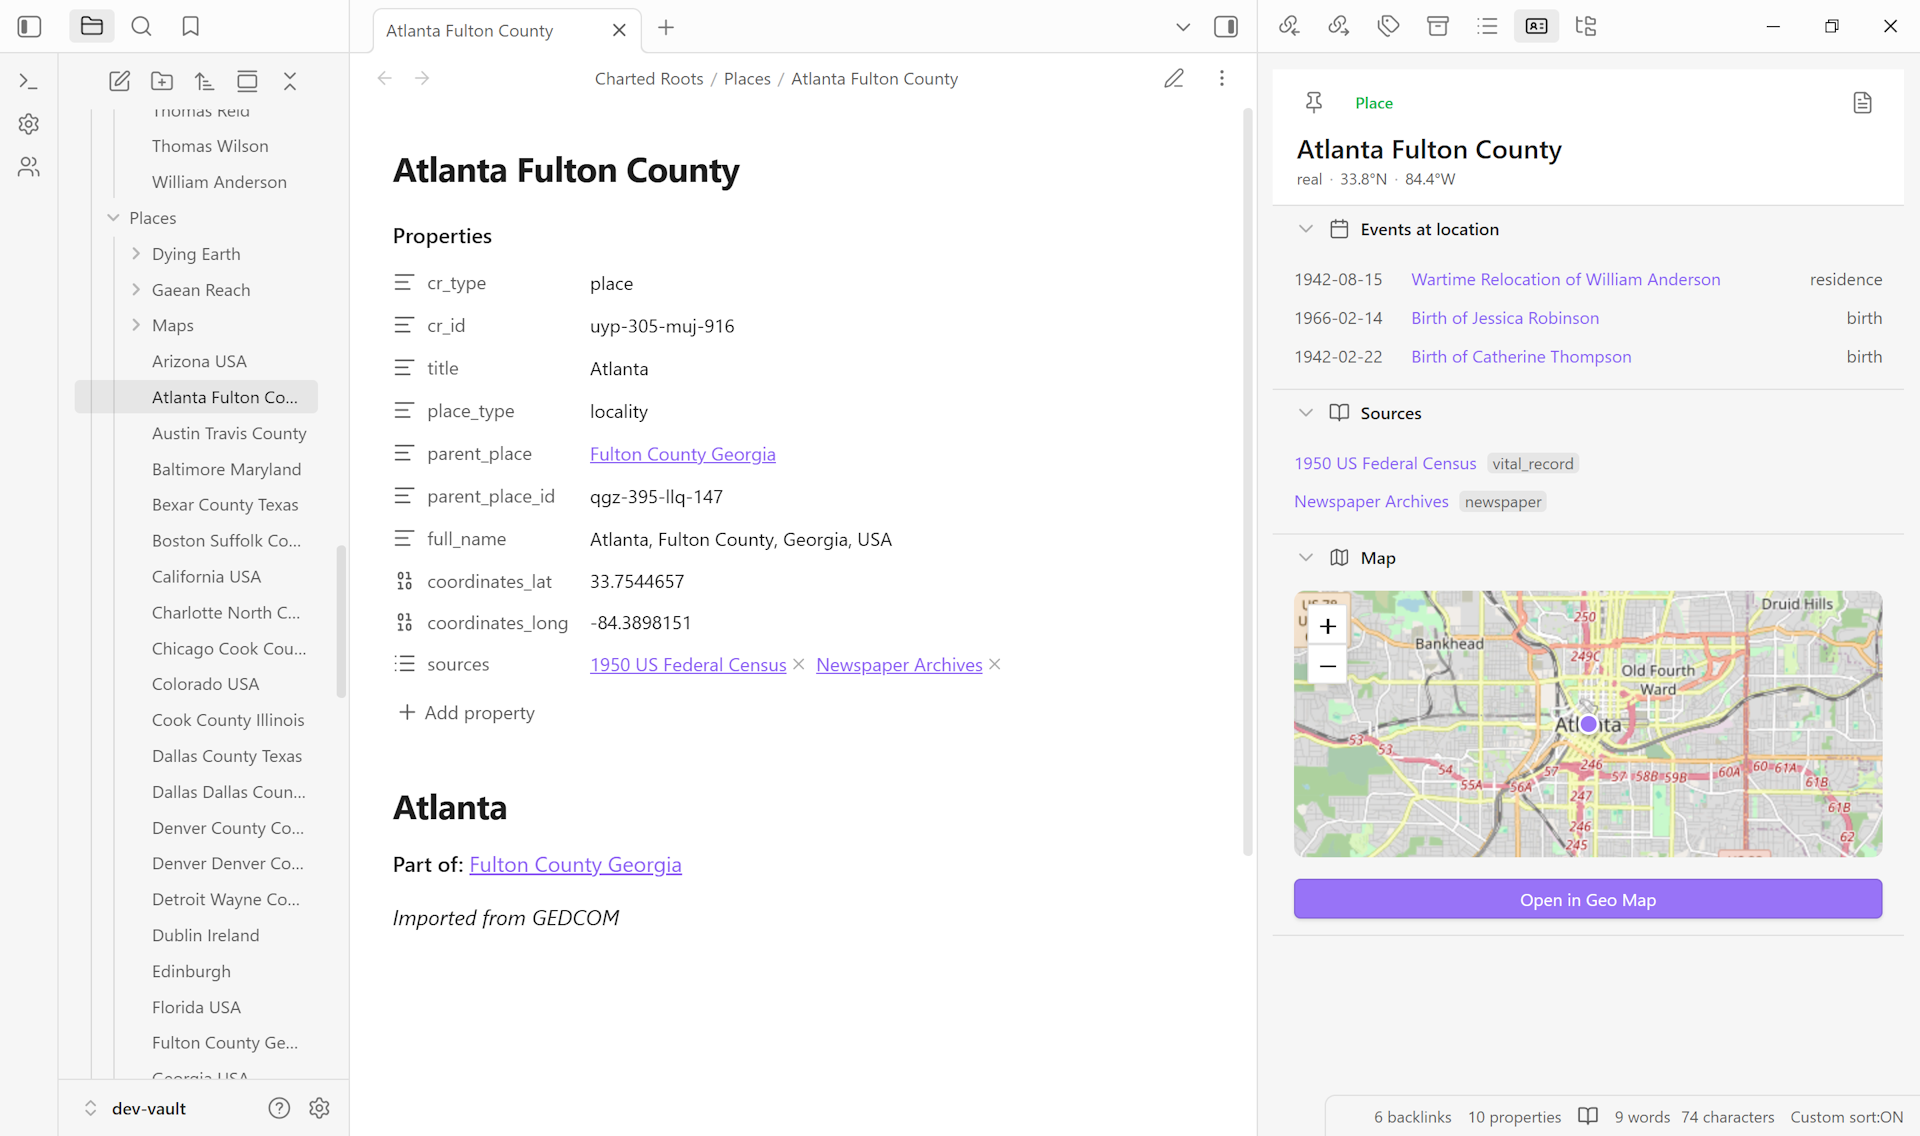This screenshot has height=1136, width=1920.
Task: Open the outgoing links panel tab
Action: click(1339, 27)
